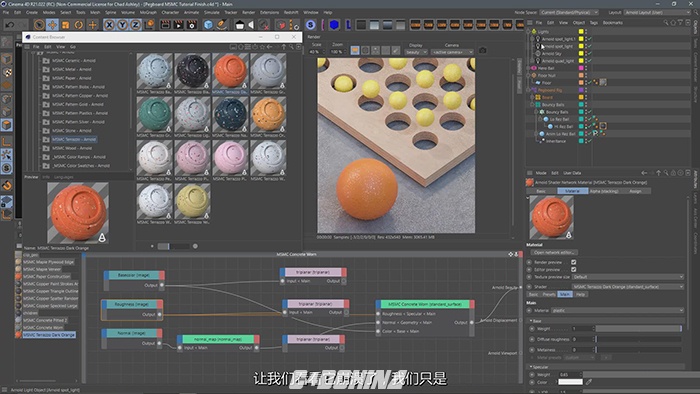Switch to Basic tab in Attributes
Image resolution: width=700 pixels, height=394 pixels.
pos(541,191)
